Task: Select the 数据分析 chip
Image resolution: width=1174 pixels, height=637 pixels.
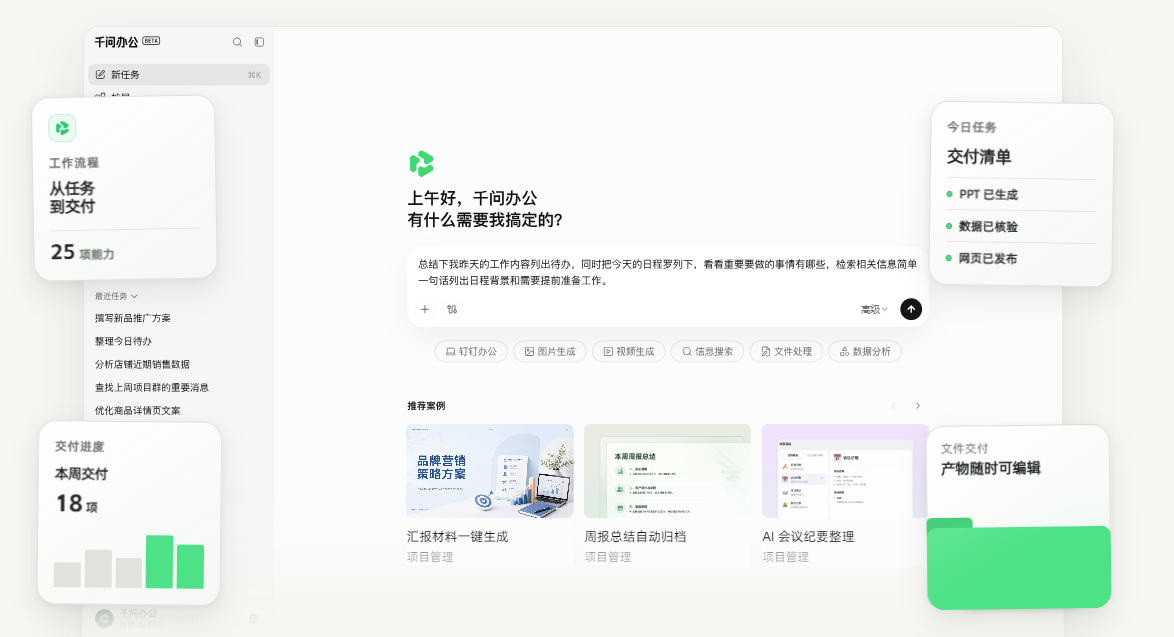Action: [x=865, y=351]
